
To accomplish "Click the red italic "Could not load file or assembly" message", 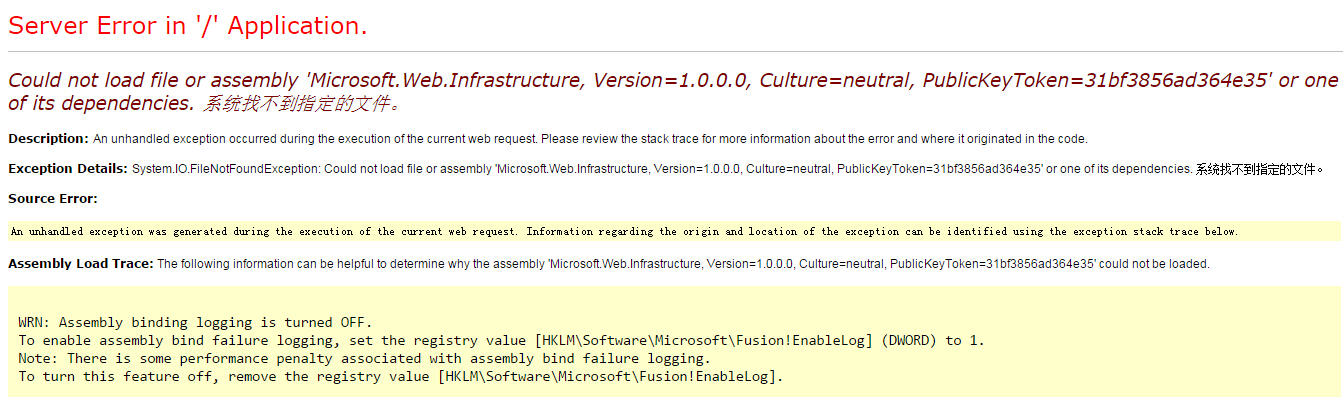I will (672, 91).
